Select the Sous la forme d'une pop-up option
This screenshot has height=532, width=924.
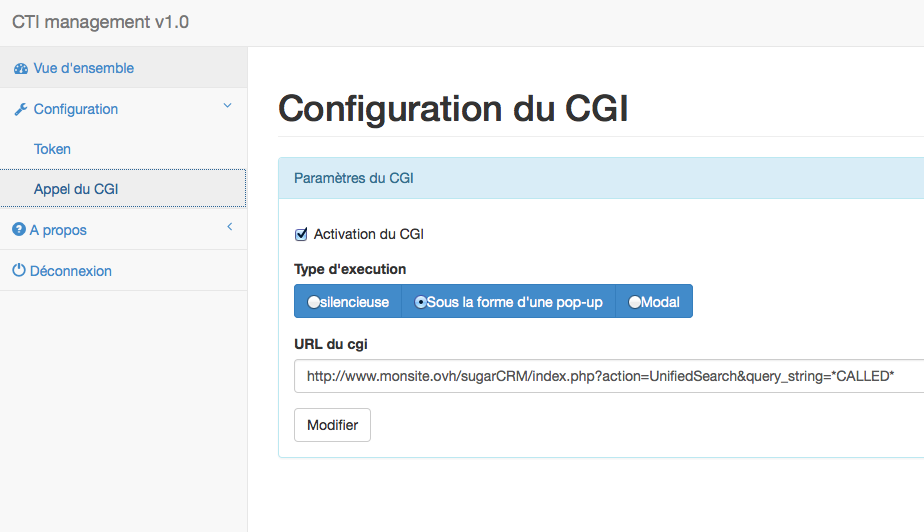point(421,302)
